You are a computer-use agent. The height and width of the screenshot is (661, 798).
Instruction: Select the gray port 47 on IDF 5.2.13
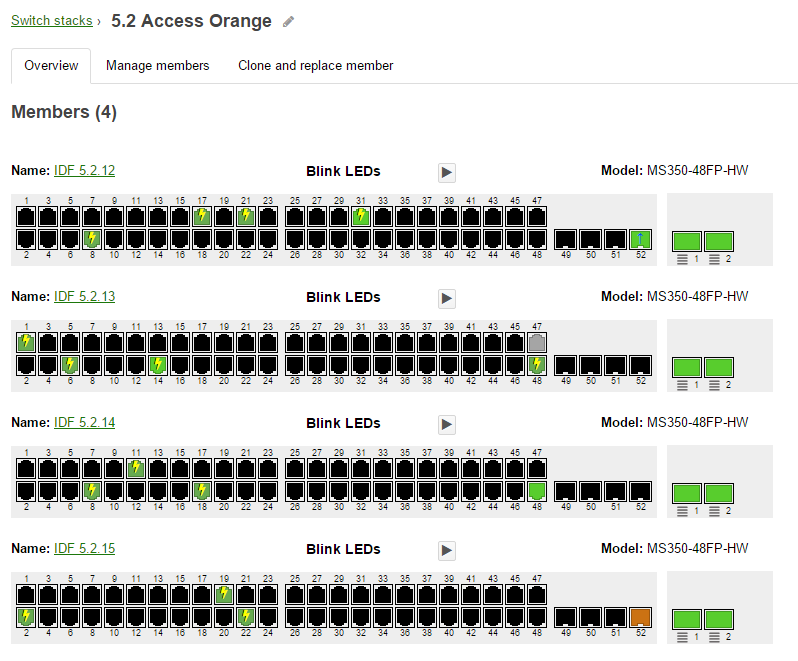(x=537, y=341)
